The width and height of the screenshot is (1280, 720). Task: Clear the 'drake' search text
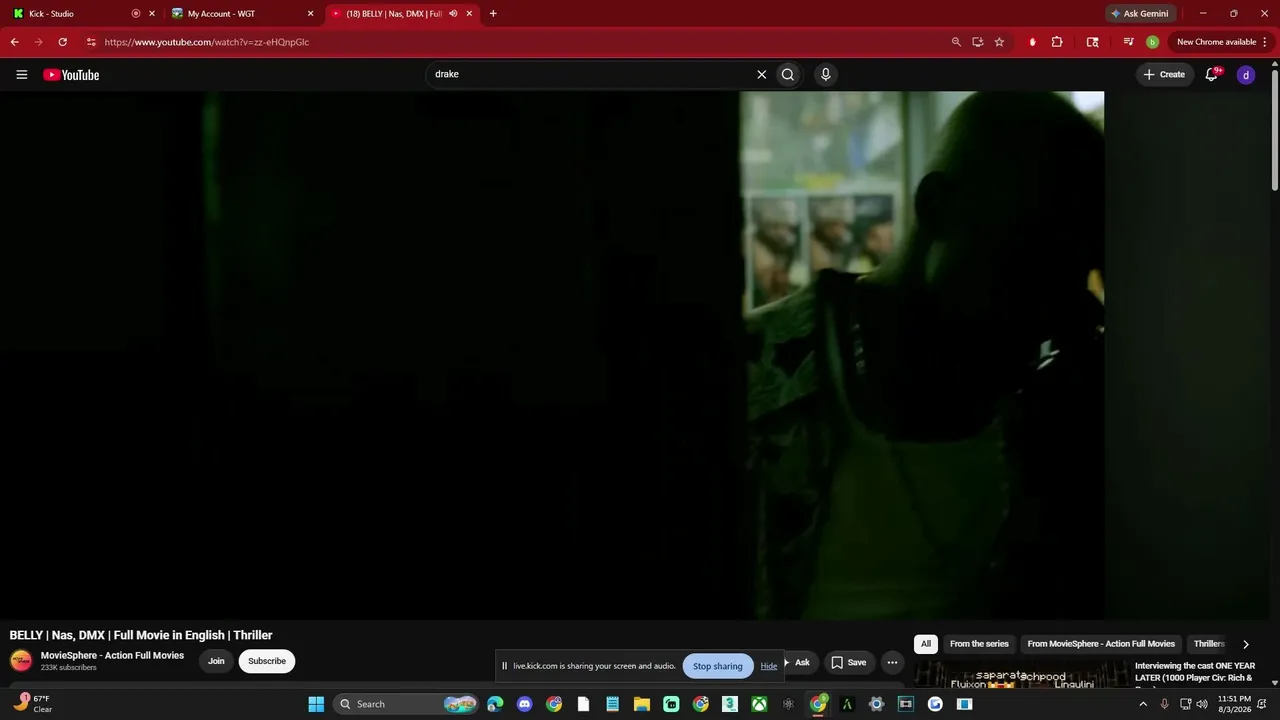tap(761, 74)
